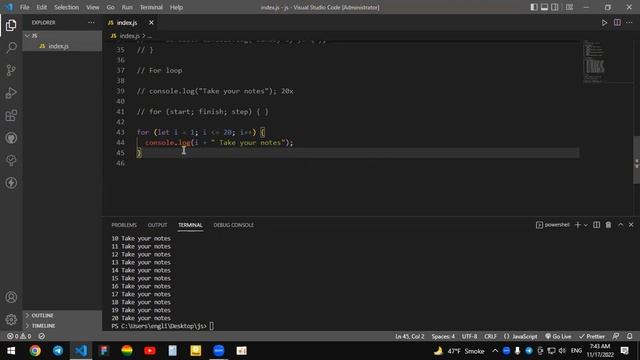
Task: Open the Windows Start menu
Action: (x=11, y=351)
